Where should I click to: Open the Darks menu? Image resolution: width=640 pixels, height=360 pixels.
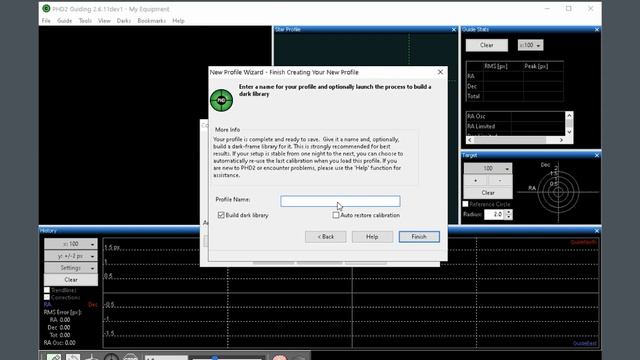coord(124,21)
